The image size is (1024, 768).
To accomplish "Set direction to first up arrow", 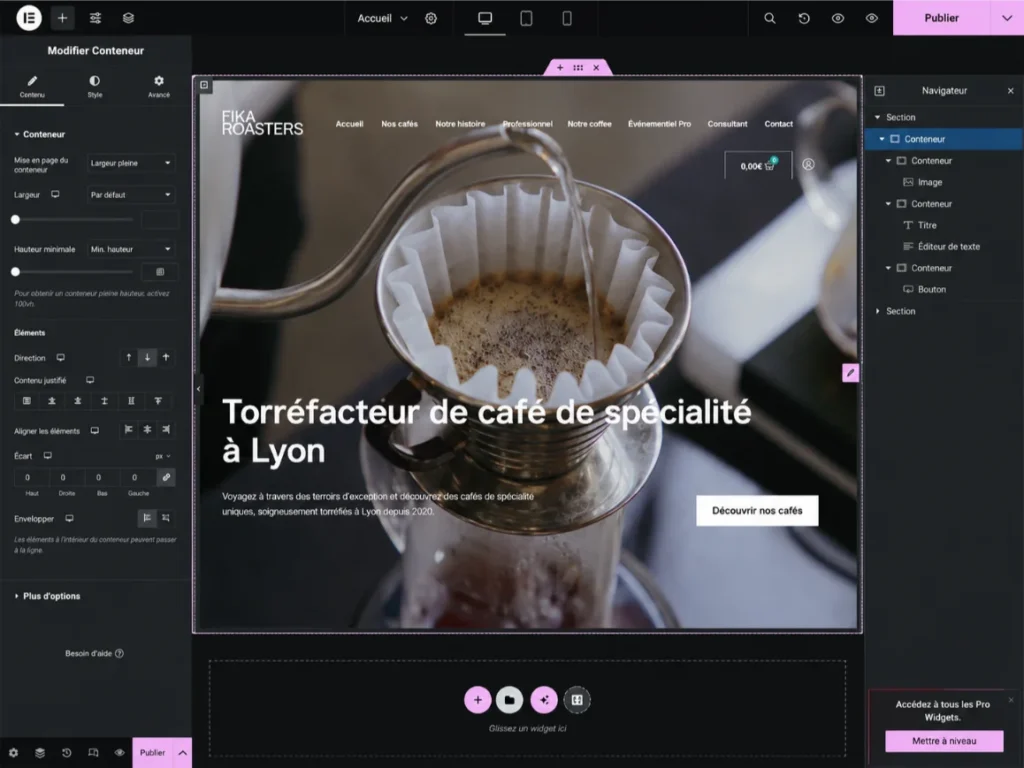I will pos(129,357).
